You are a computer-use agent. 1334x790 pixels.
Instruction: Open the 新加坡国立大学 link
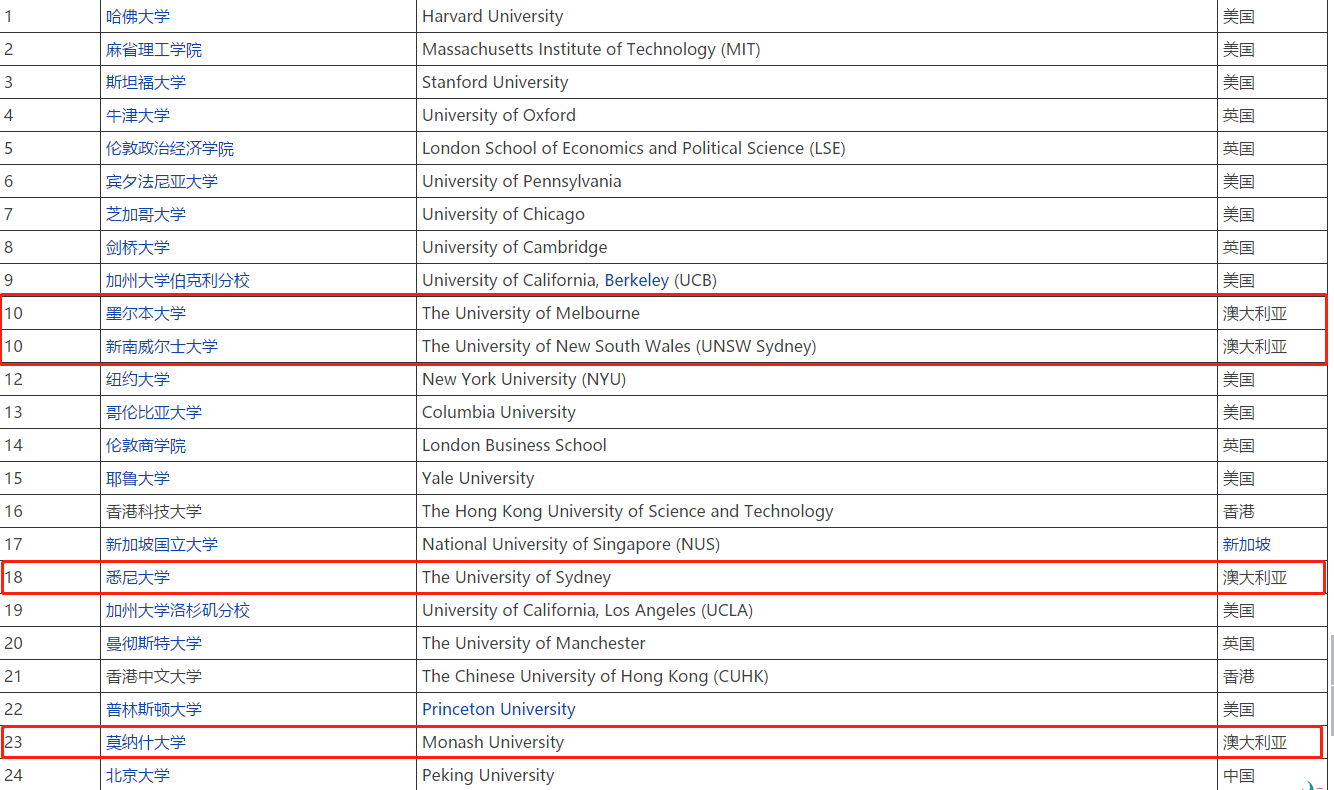162,544
